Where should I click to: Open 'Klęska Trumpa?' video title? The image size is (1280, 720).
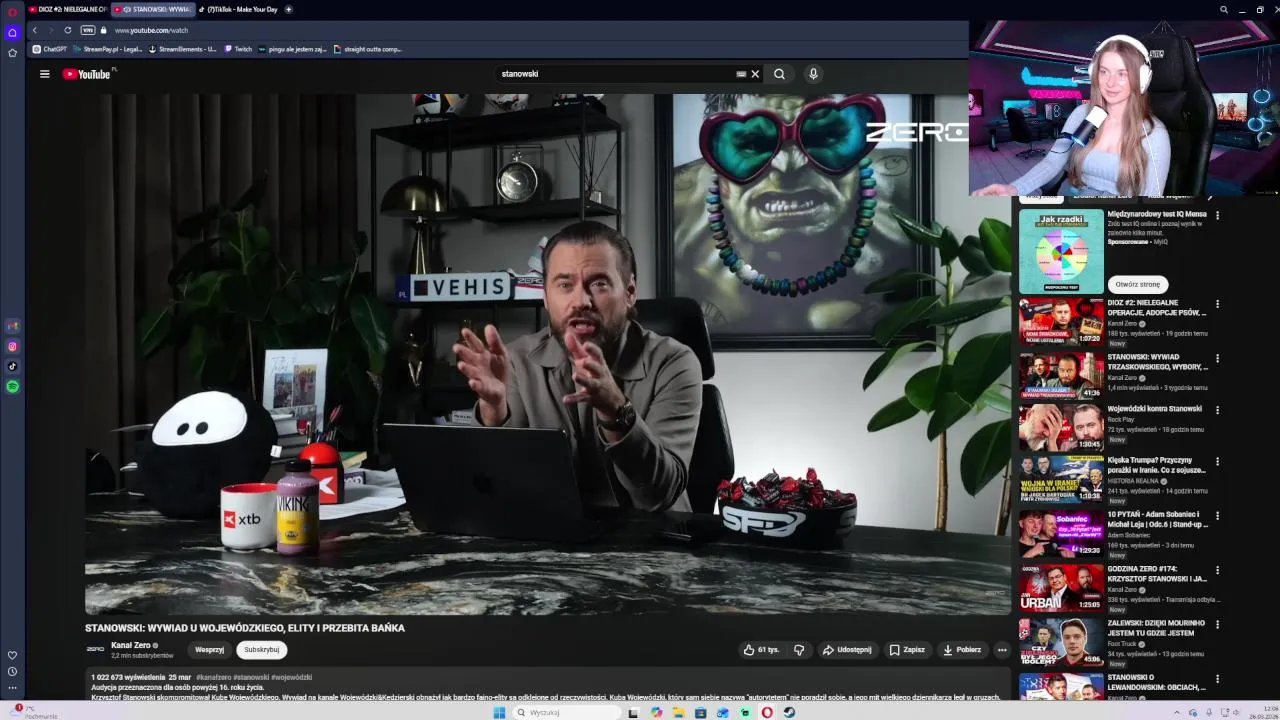[x=1158, y=465]
